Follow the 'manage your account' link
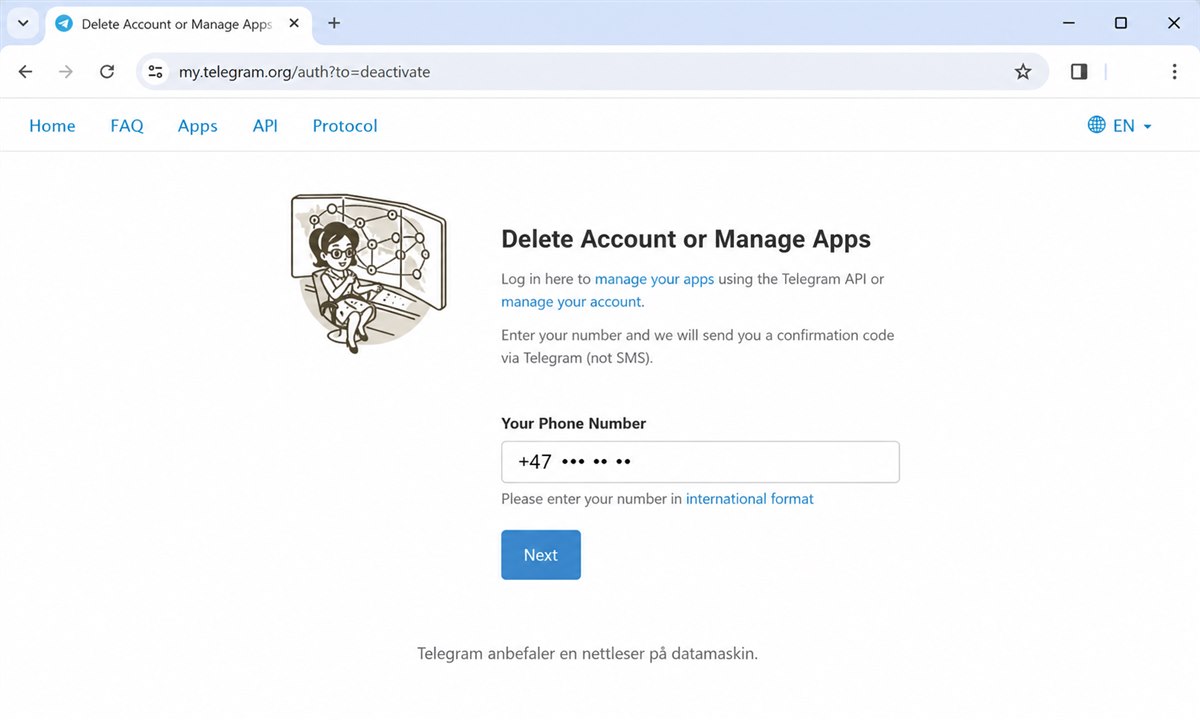 [x=571, y=301]
